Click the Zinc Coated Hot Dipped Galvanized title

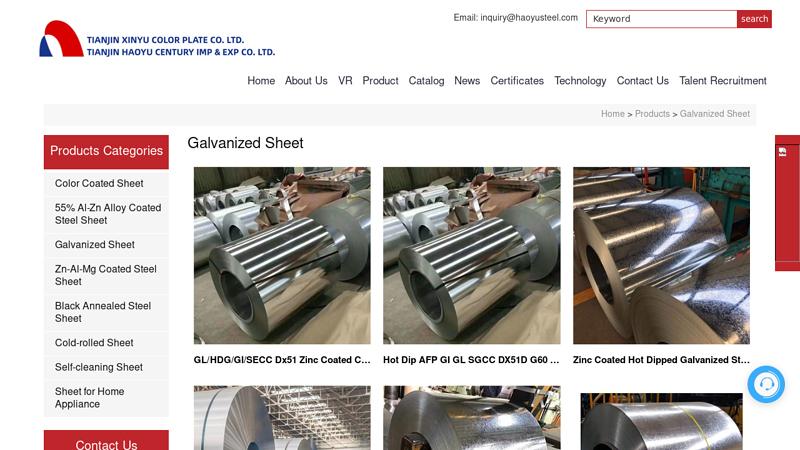(661, 360)
